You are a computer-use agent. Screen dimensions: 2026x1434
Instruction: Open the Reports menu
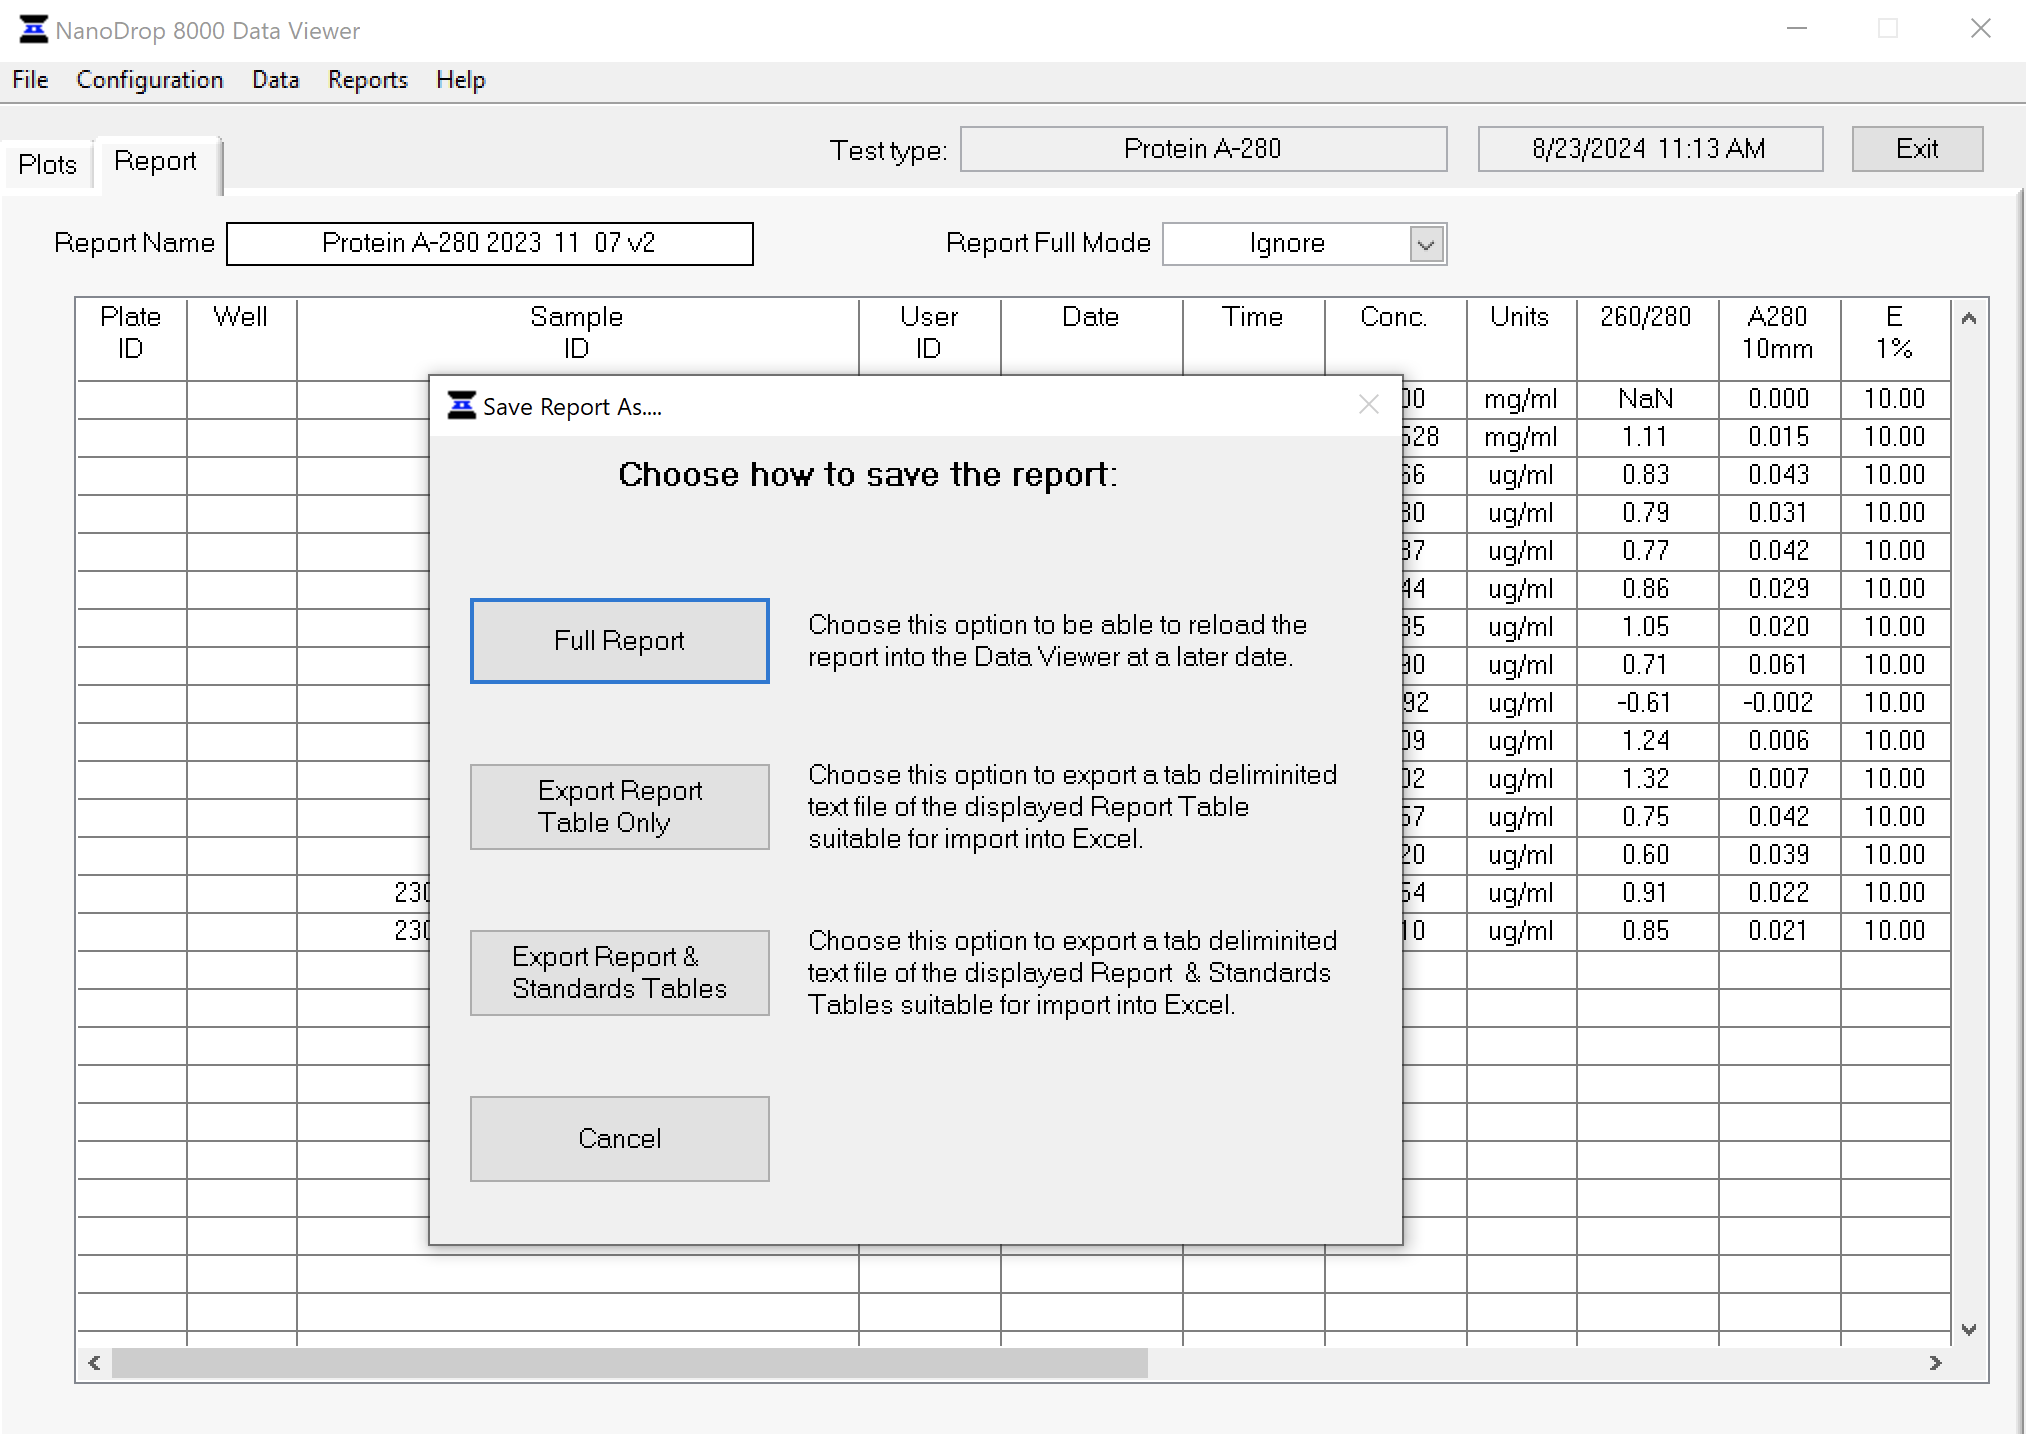click(368, 80)
